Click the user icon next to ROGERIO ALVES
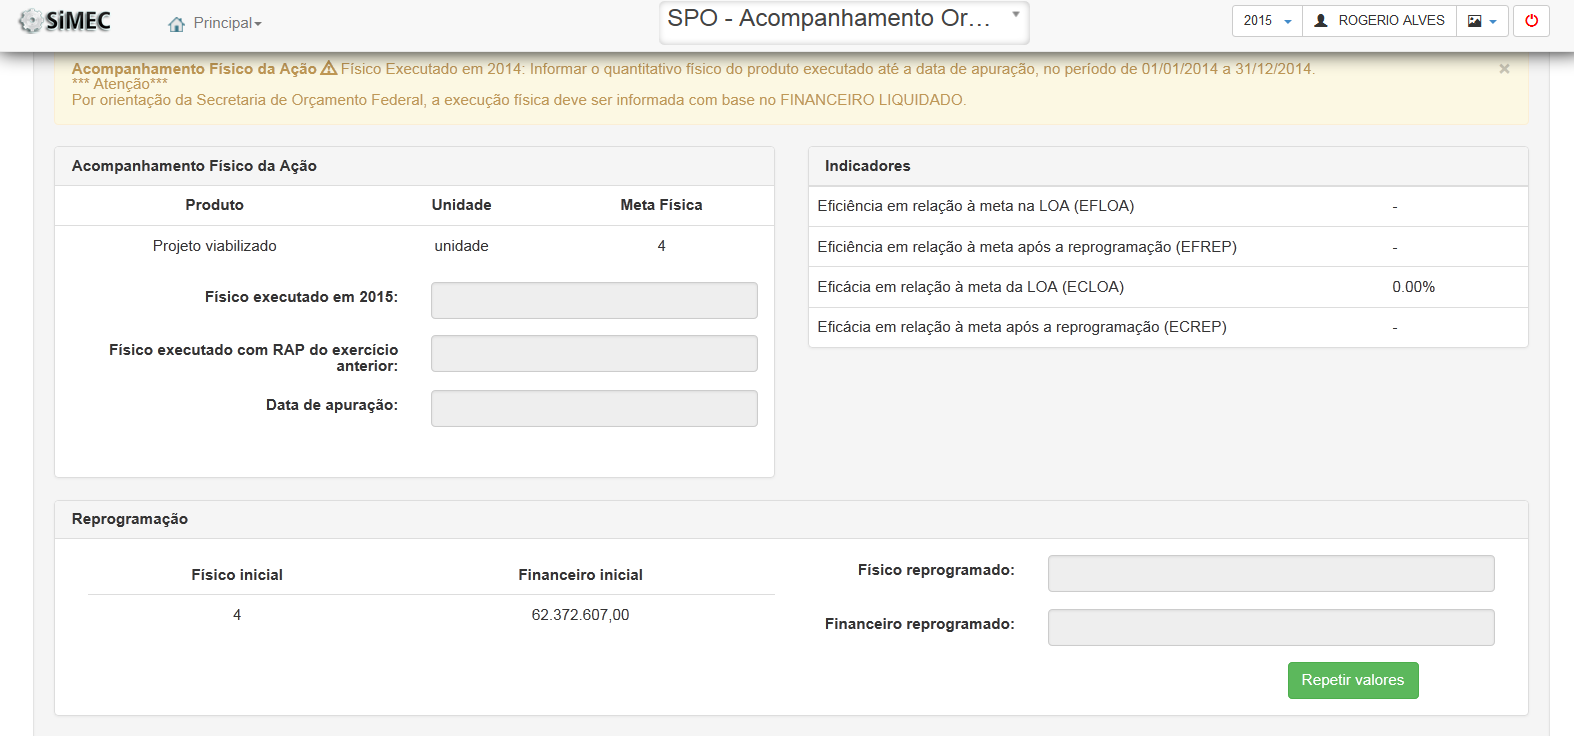The image size is (1574, 736). click(1321, 21)
